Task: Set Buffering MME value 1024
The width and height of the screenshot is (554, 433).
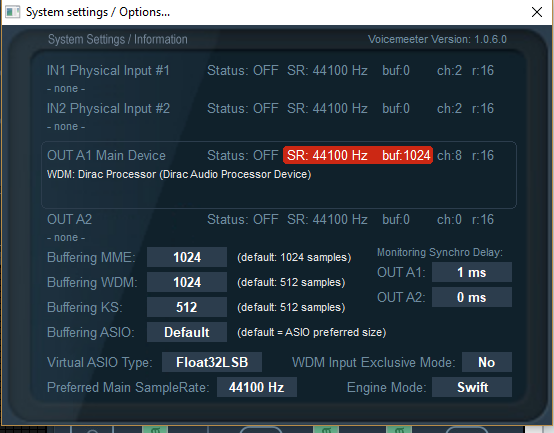Action: (187, 257)
